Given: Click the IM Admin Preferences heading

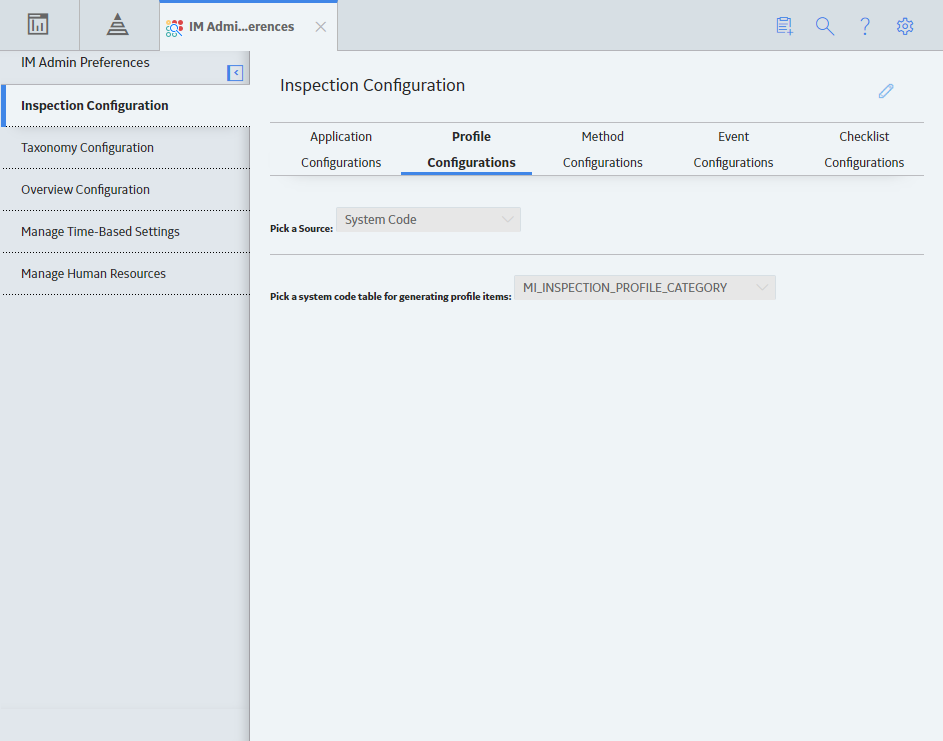Looking at the screenshot, I should click(x=85, y=63).
